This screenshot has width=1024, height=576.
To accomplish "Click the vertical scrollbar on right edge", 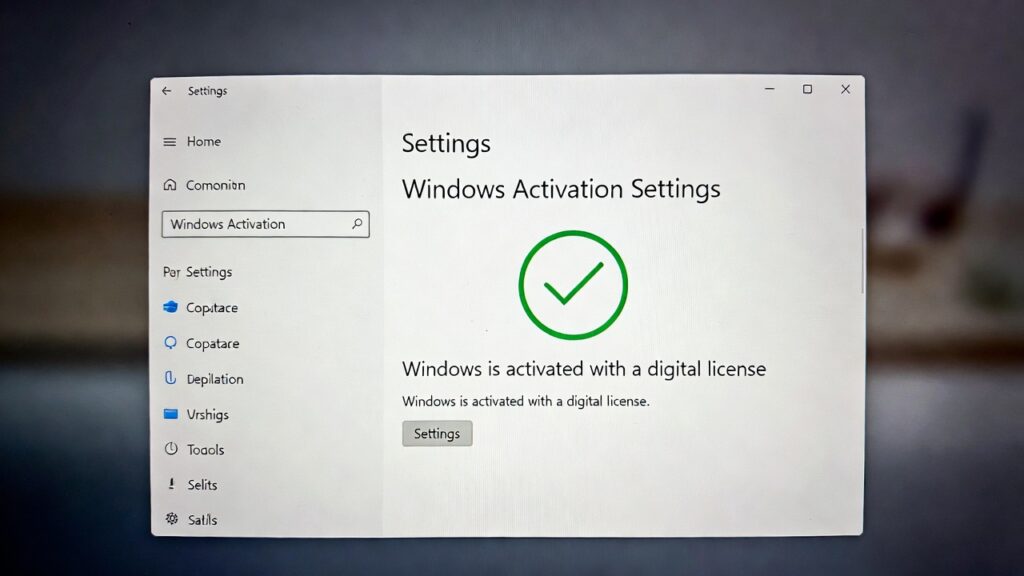I will (861, 260).
